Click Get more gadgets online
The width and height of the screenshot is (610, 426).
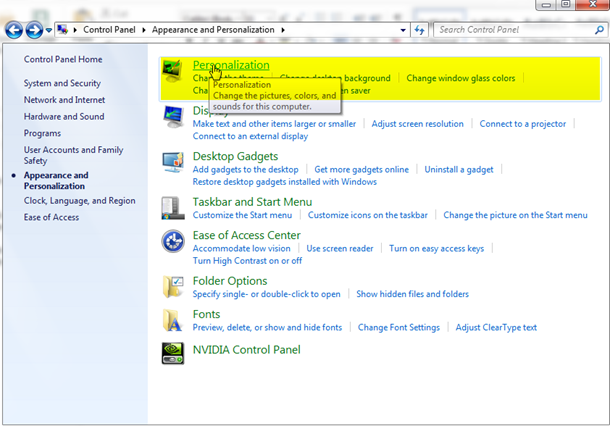point(361,170)
